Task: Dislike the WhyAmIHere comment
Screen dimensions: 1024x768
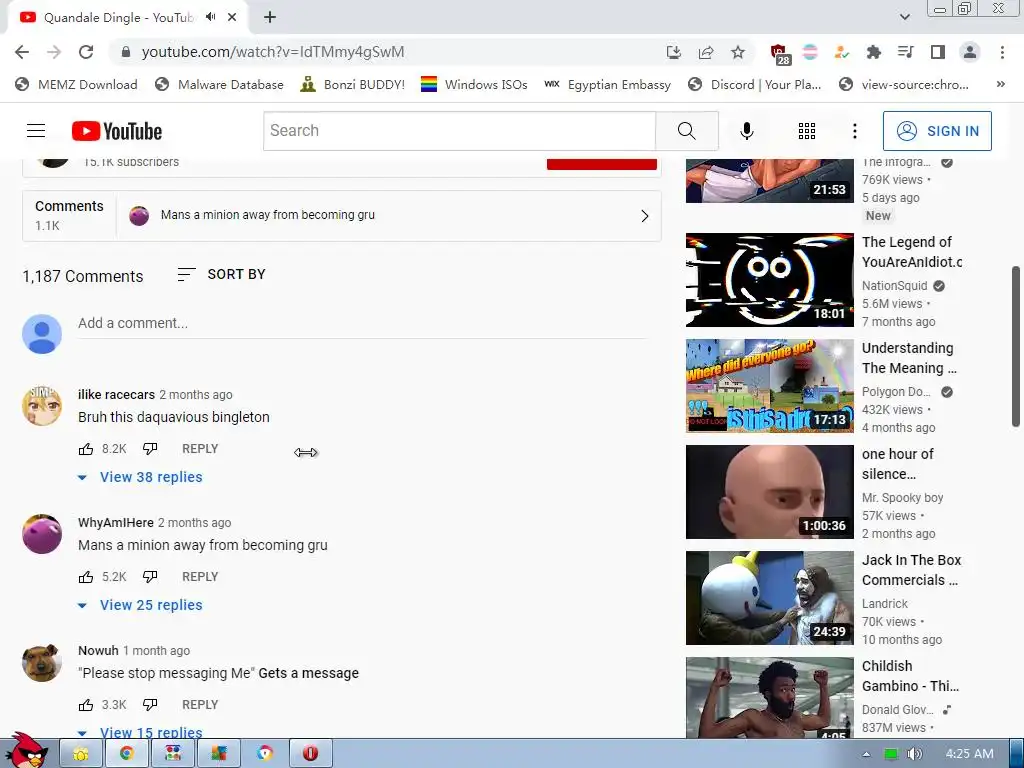Action: point(150,577)
